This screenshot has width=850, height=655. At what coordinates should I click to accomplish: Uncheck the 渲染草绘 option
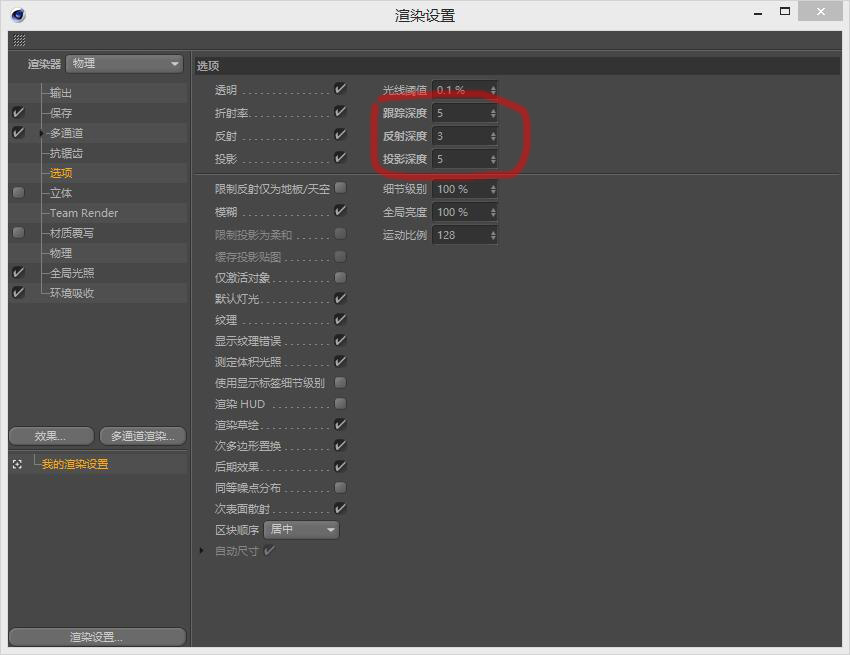click(x=340, y=424)
